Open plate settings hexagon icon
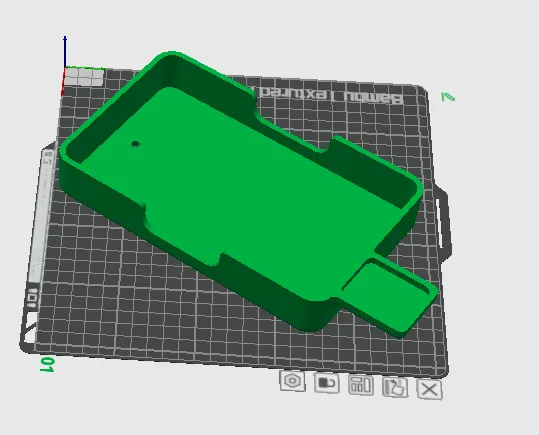Image resolution: width=539 pixels, height=435 pixels. (x=293, y=381)
